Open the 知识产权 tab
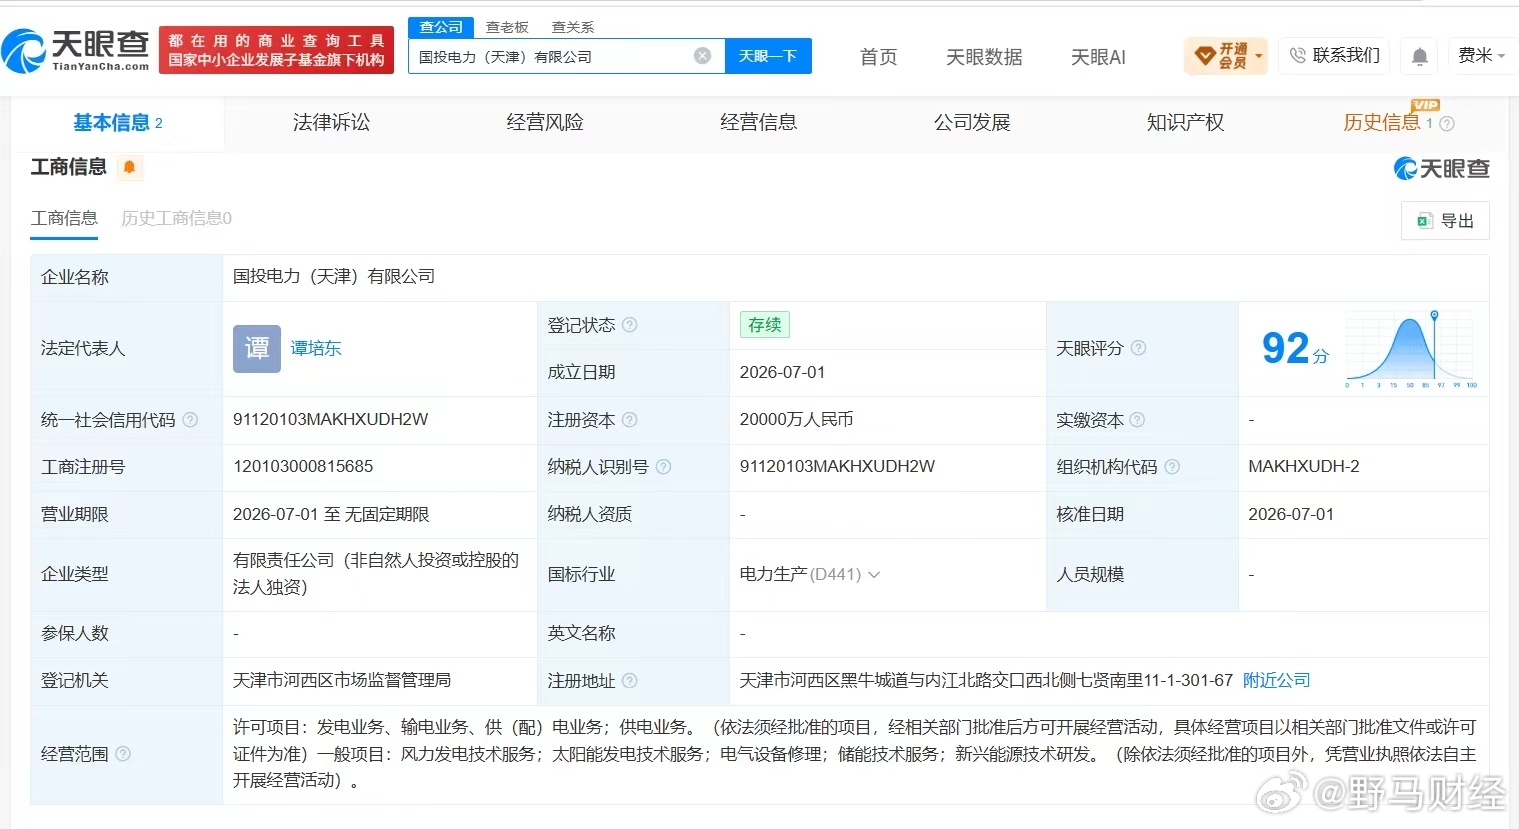This screenshot has width=1519, height=829. pyautogui.click(x=1186, y=123)
